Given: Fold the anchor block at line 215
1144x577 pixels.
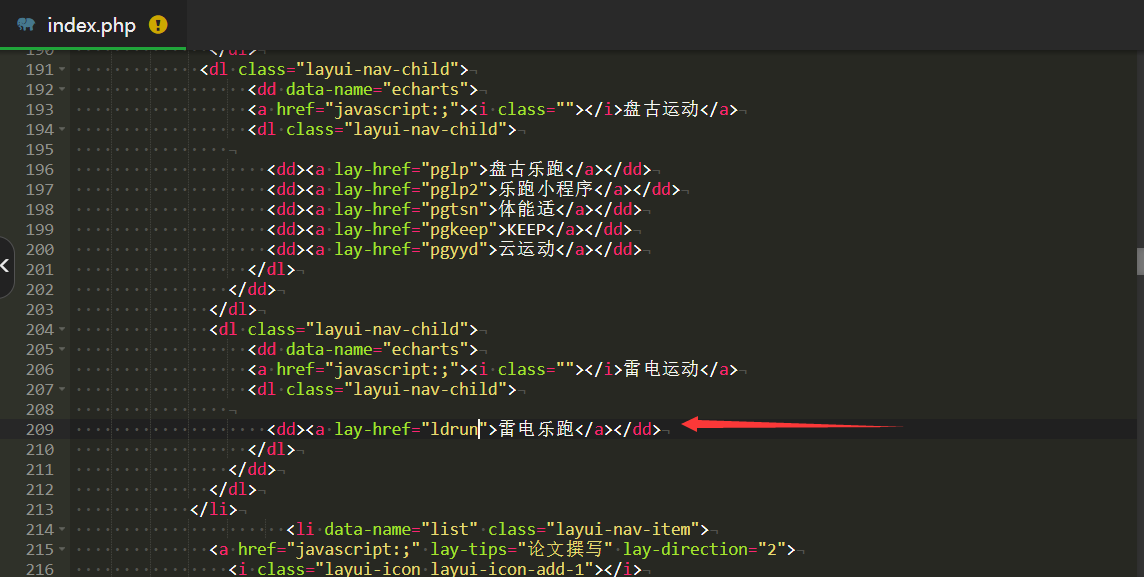Looking at the screenshot, I should pyautogui.click(x=62, y=550).
